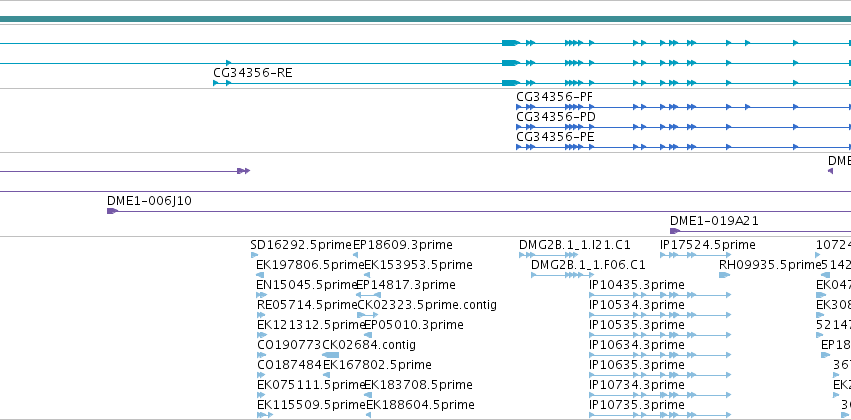Image resolution: width=851 pixels, height=420 pixels.
Task: Select the CG34356-PD protein label
Action: point(556,117)
